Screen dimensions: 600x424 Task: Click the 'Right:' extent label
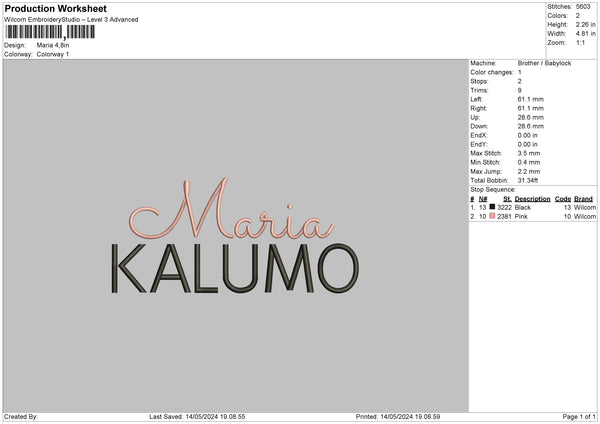coord(478,108)
